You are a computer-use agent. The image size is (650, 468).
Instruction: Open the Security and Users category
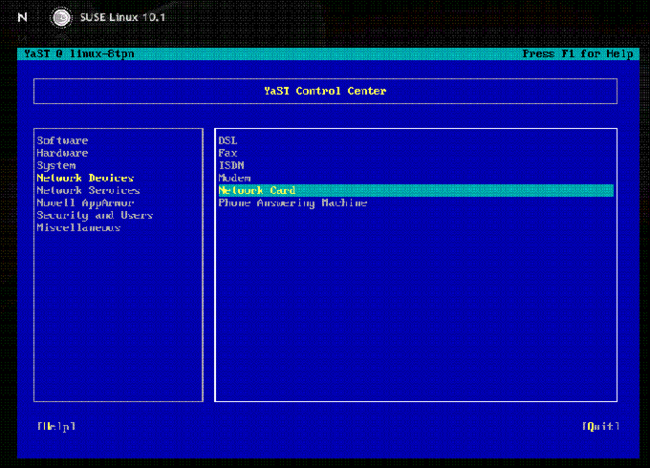(95, 215)
